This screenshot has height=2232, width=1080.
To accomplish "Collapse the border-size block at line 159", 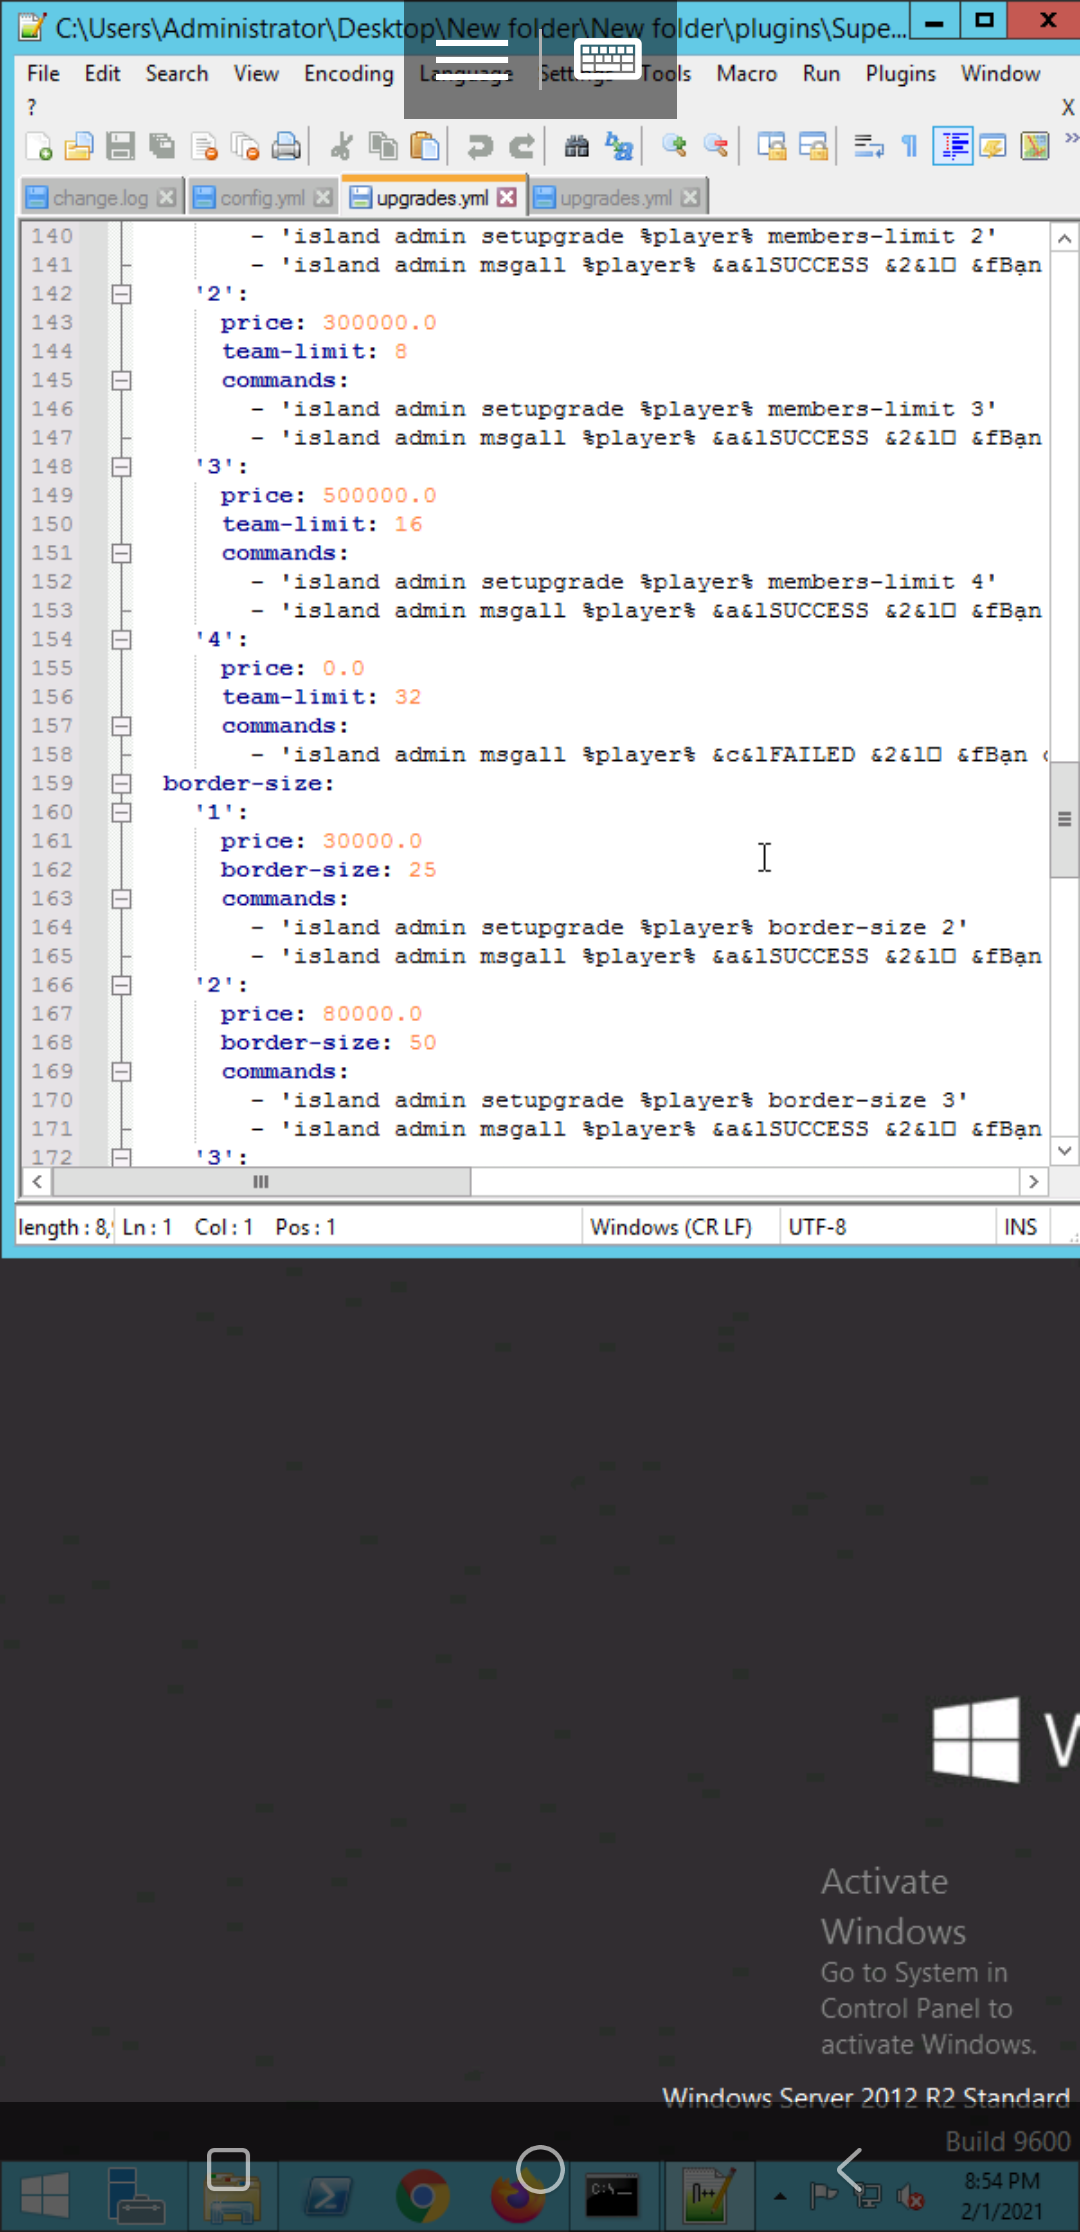I will coord(121,784).
